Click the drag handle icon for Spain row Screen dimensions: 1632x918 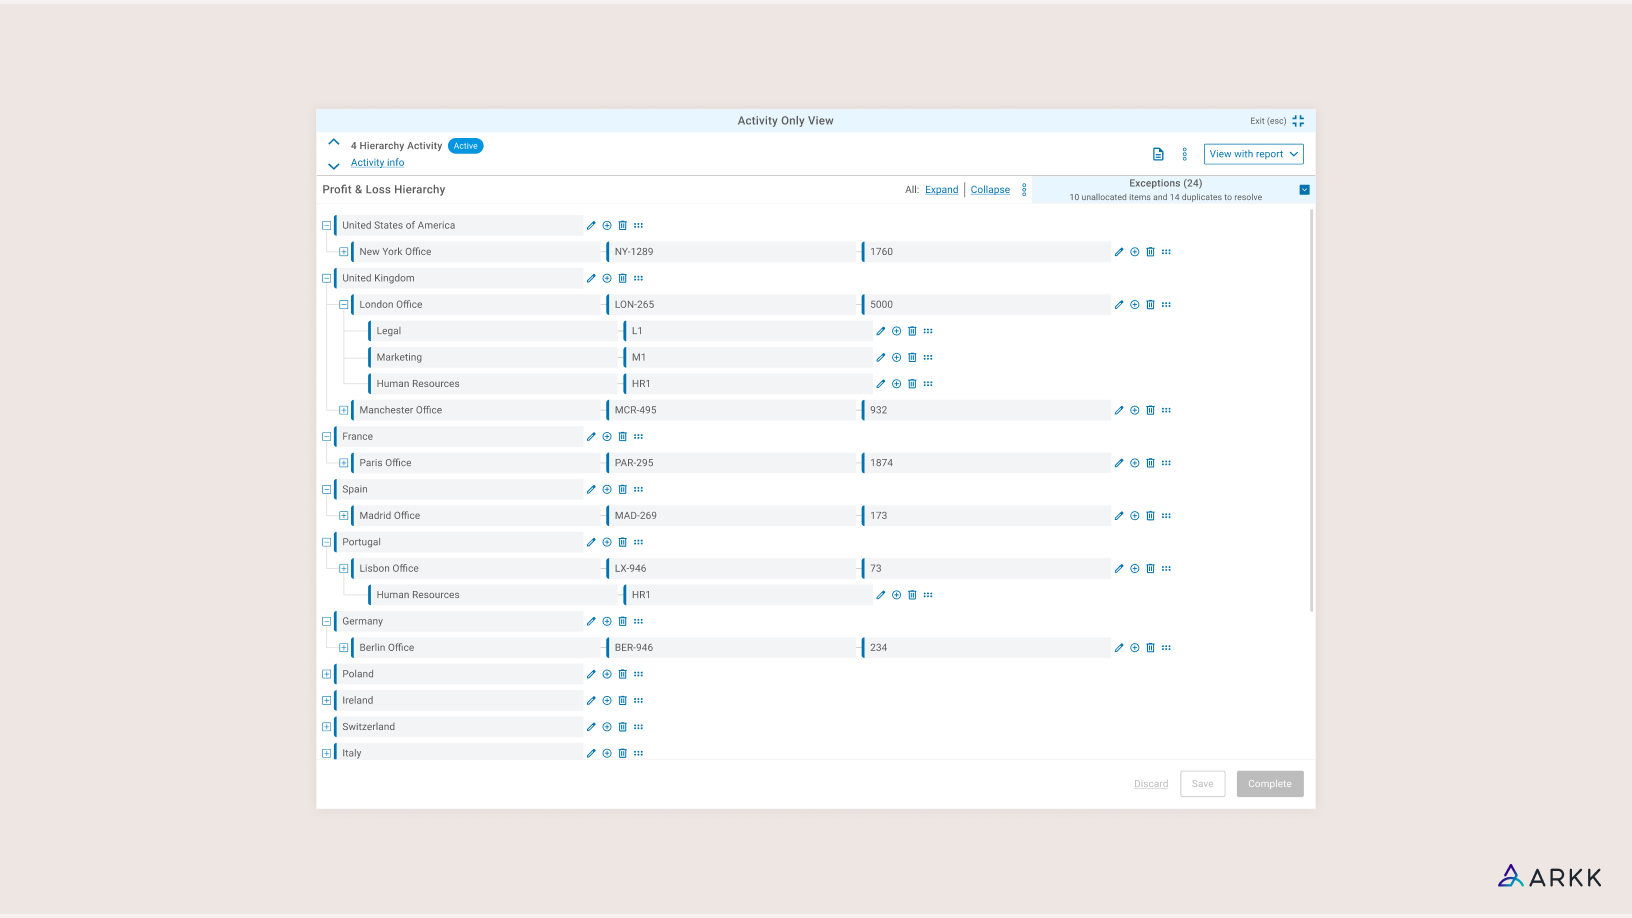(638, 490)
